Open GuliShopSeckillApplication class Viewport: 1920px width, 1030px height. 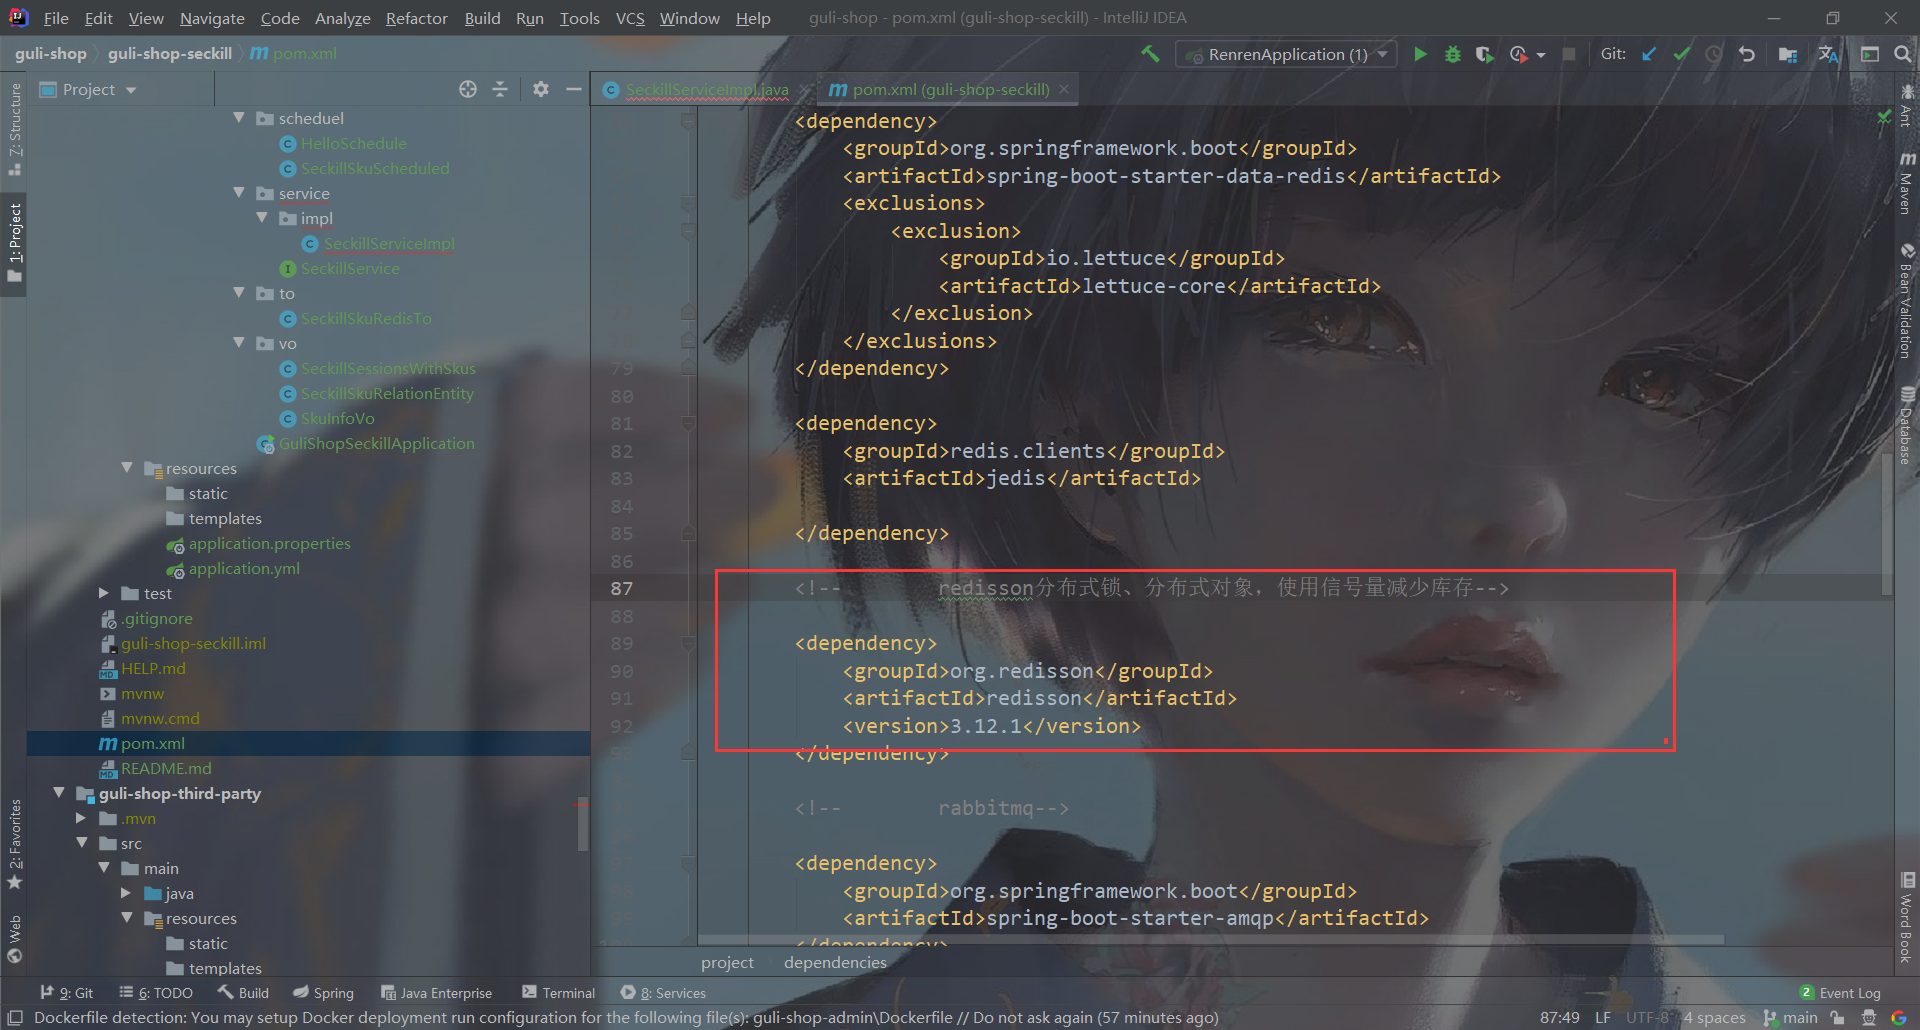point(376,443)
